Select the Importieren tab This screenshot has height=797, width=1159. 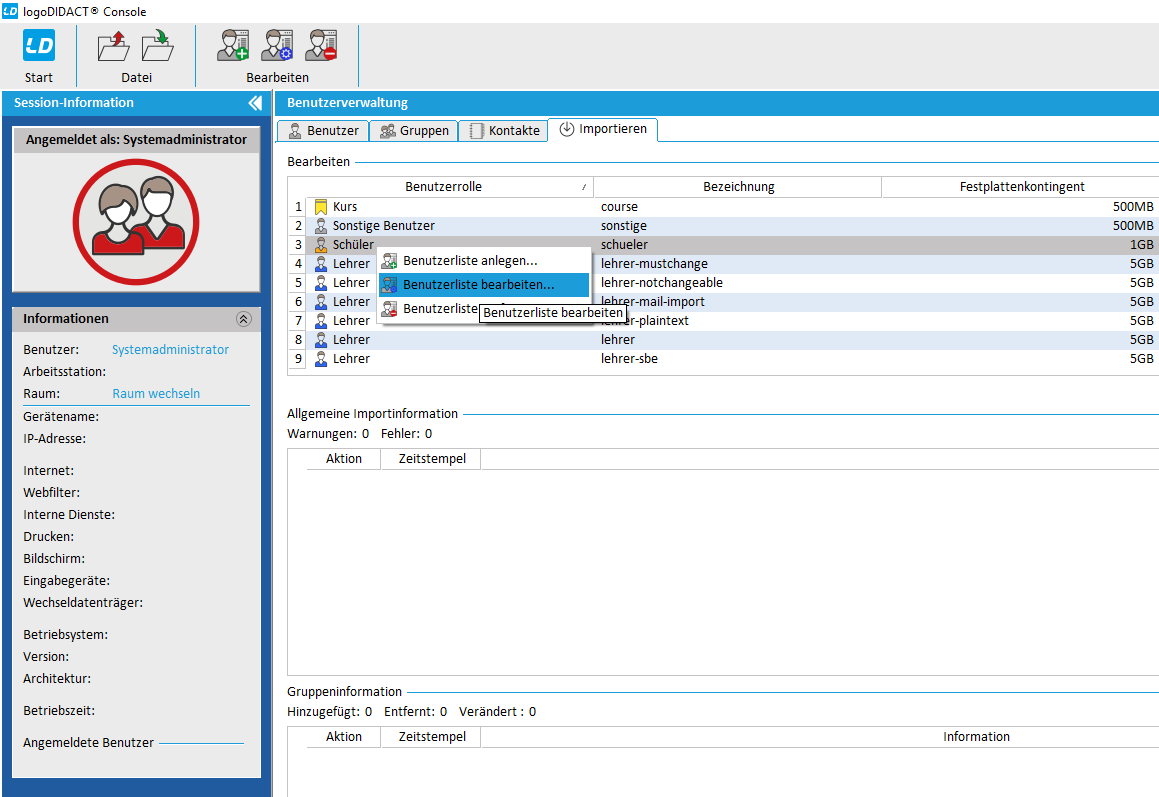click(x=603, y=129)
